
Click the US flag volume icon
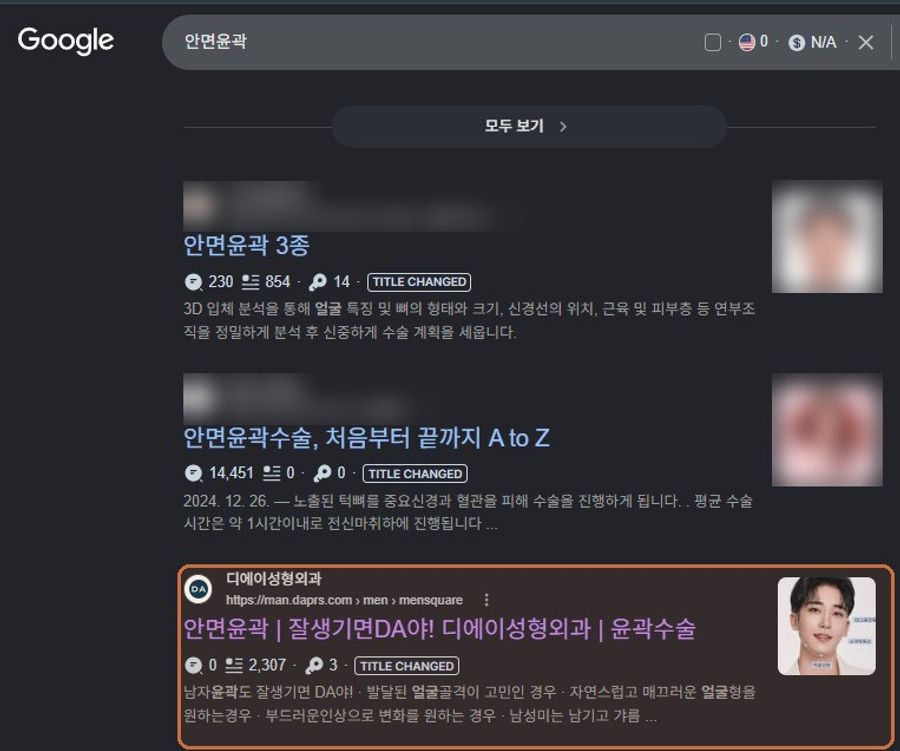pyautogui.click(x=746, y=42)
